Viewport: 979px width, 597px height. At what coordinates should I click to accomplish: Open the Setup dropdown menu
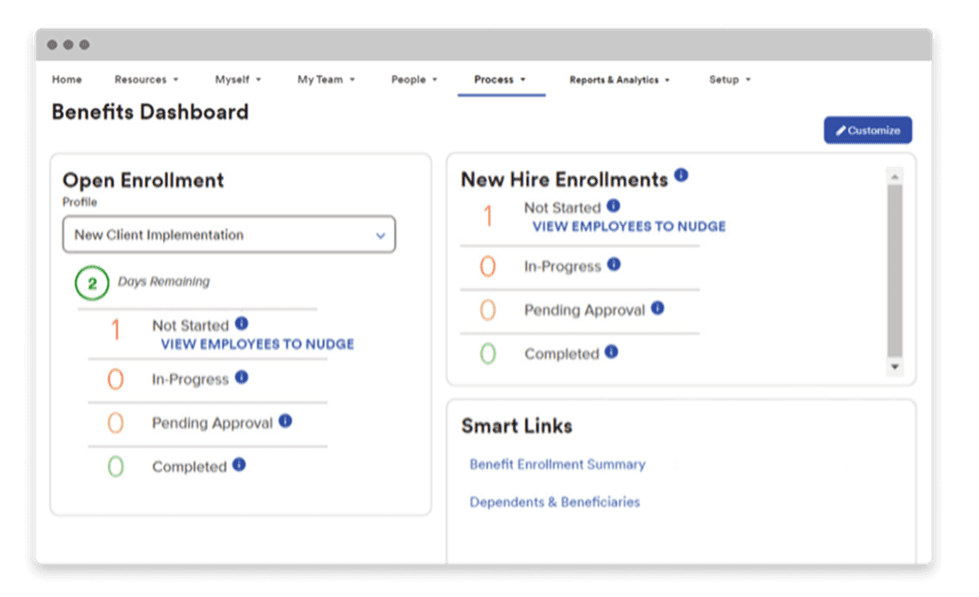click(729, 79)
